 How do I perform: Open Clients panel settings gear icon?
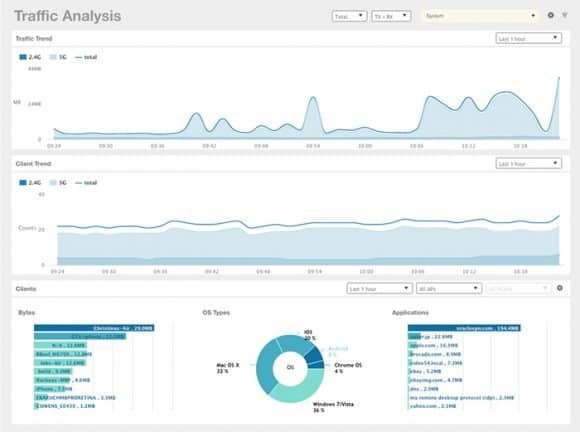click(x=560, y=288)
